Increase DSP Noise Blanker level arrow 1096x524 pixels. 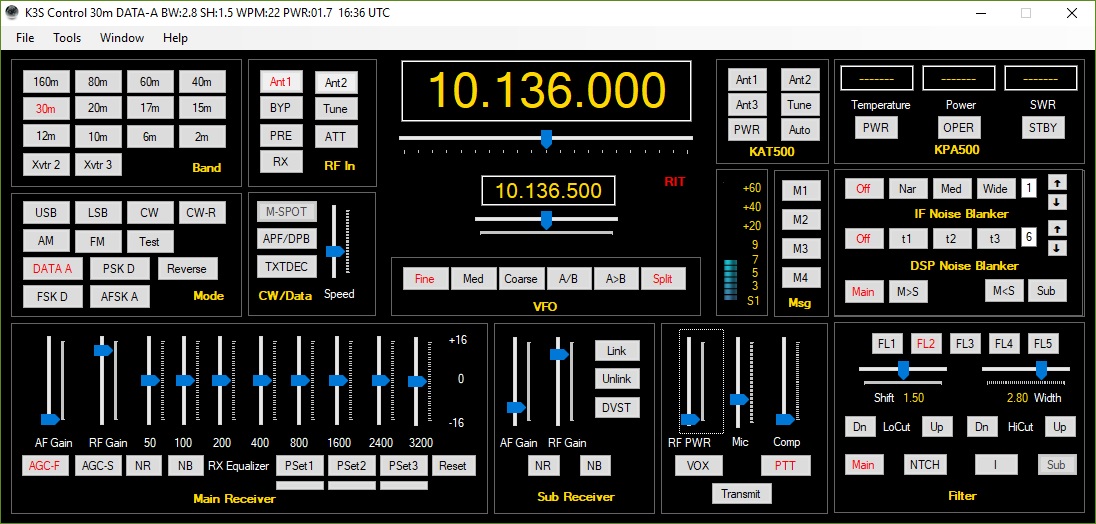(1057, 228)
